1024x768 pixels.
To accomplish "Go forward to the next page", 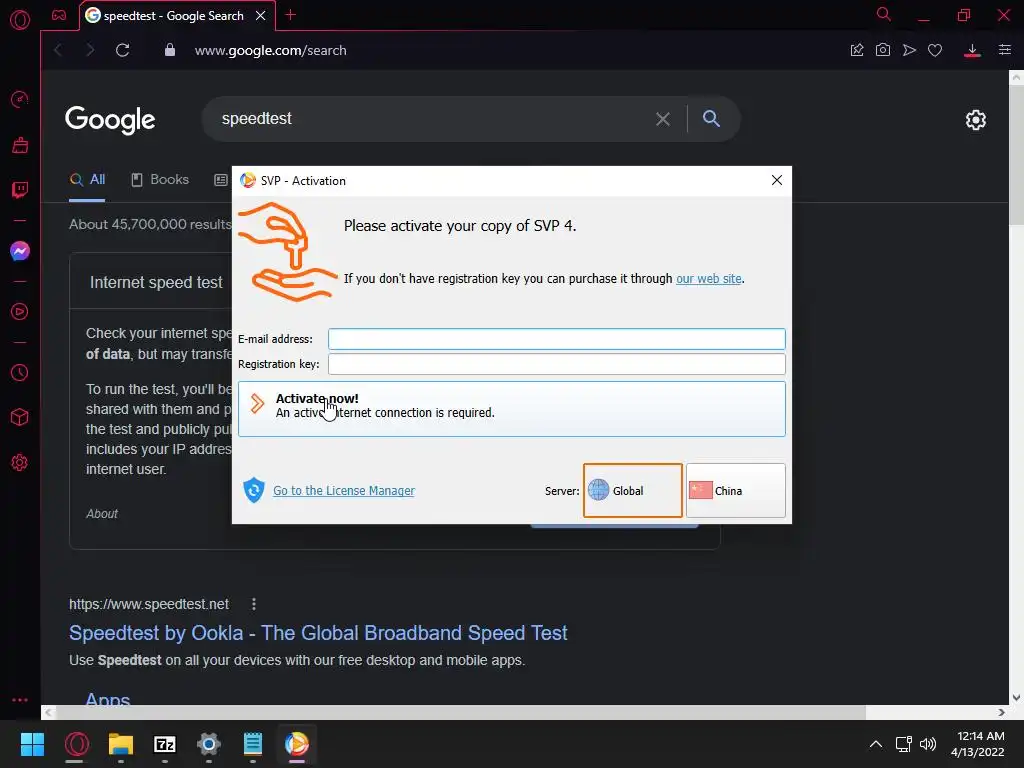I will (x=90, y=50).
